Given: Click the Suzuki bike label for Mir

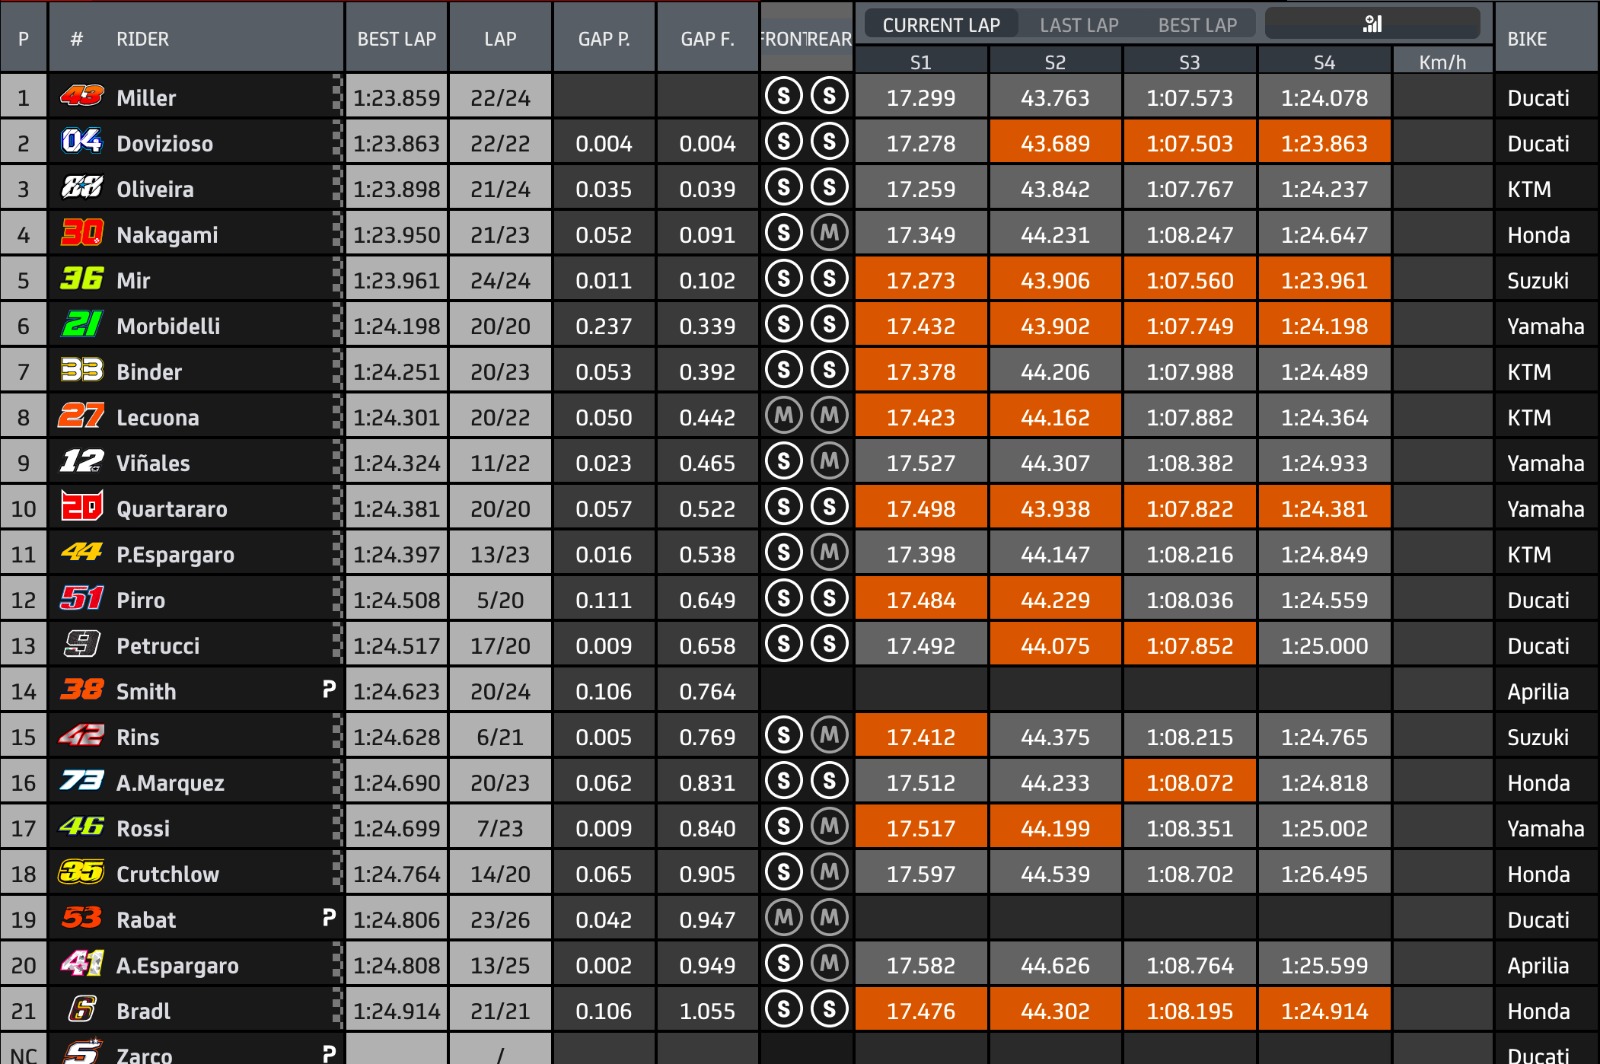Looking at the screenshot, I should (1538, 280).
